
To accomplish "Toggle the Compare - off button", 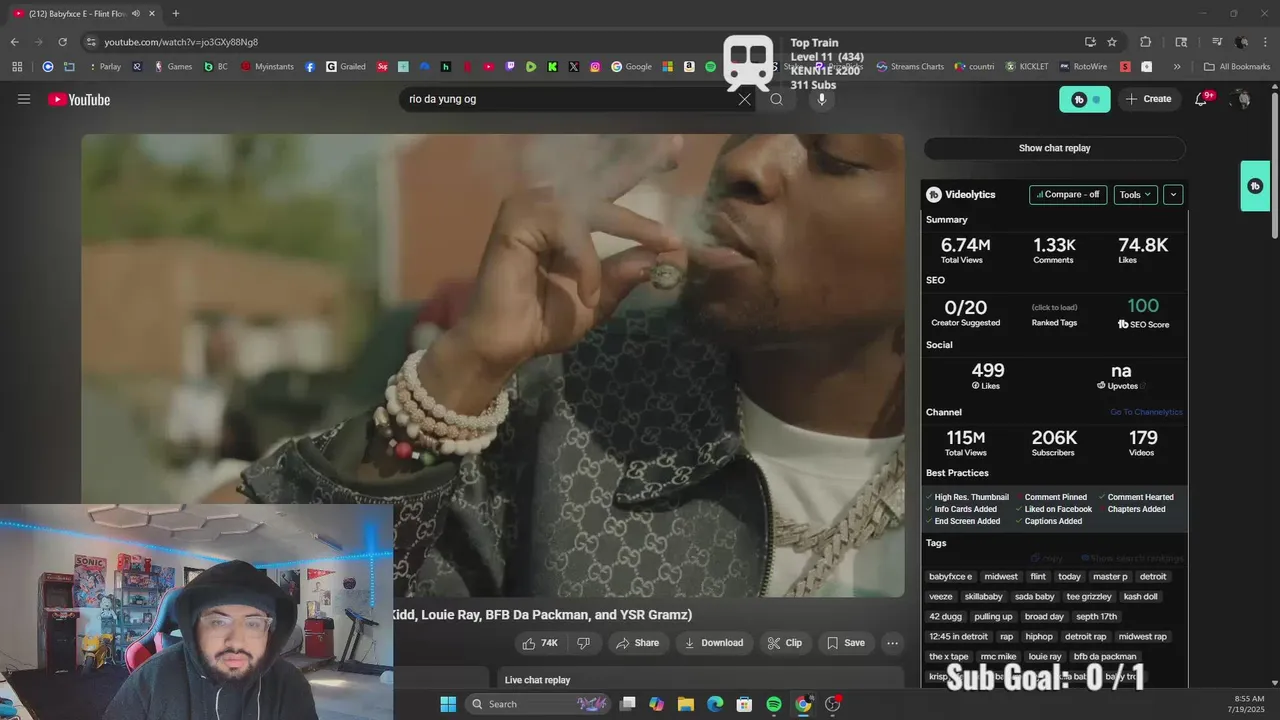I will pyautogui.click(x=1068, y=195).
